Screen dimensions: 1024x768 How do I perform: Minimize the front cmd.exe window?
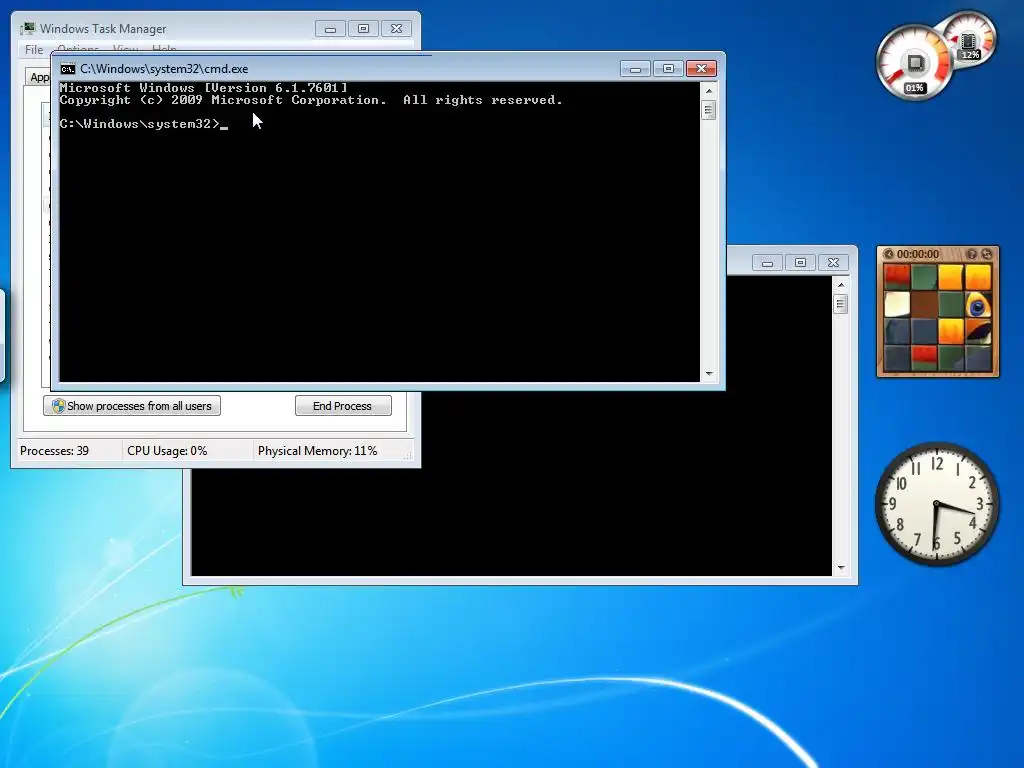(635, 69)
